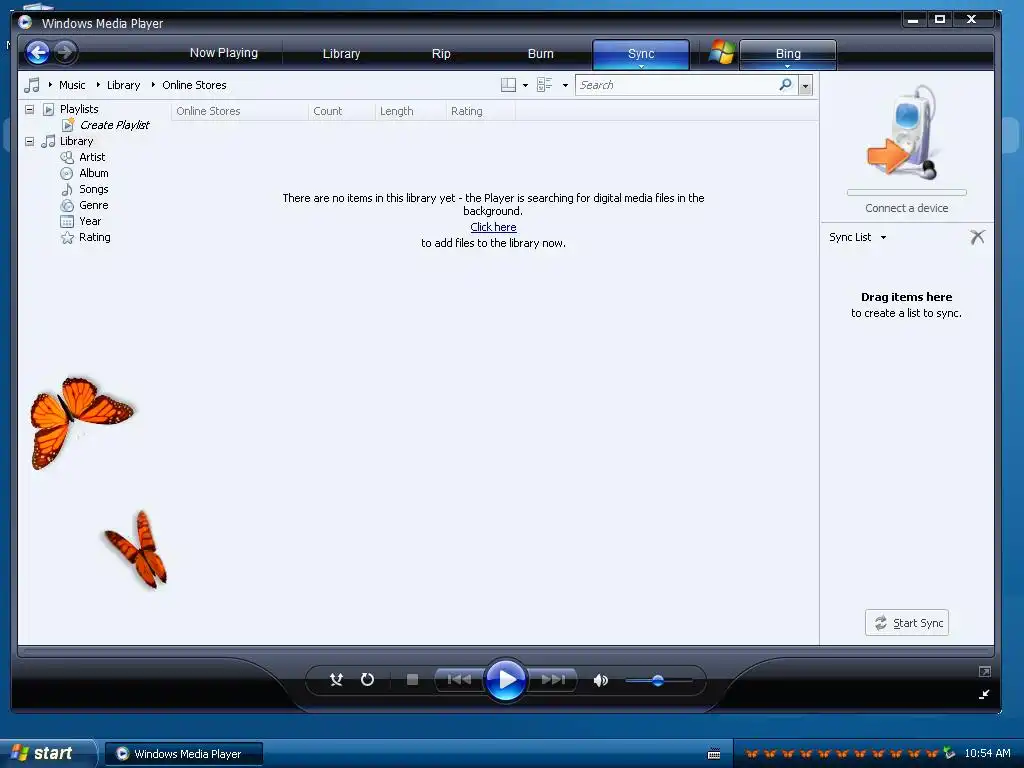Click the full screen view icon
This screenshot has height=768, width=1024.
[984, 671]
